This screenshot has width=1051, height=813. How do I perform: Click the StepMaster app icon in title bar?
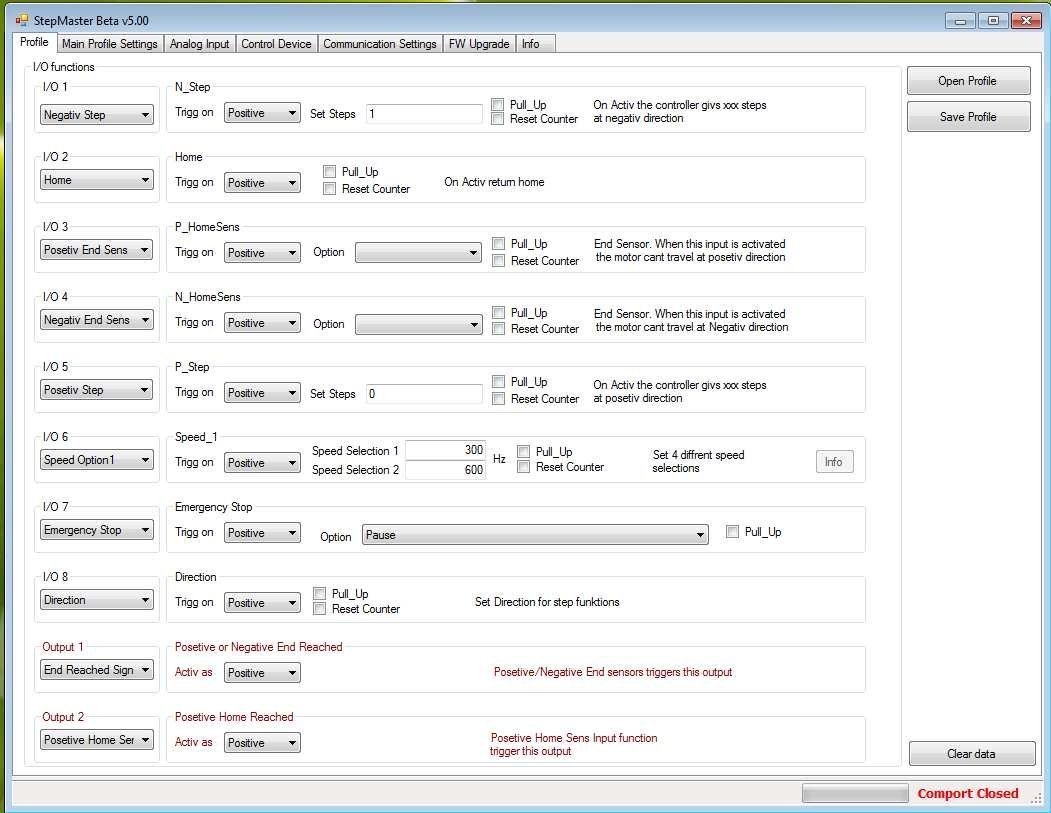[21, 20]
